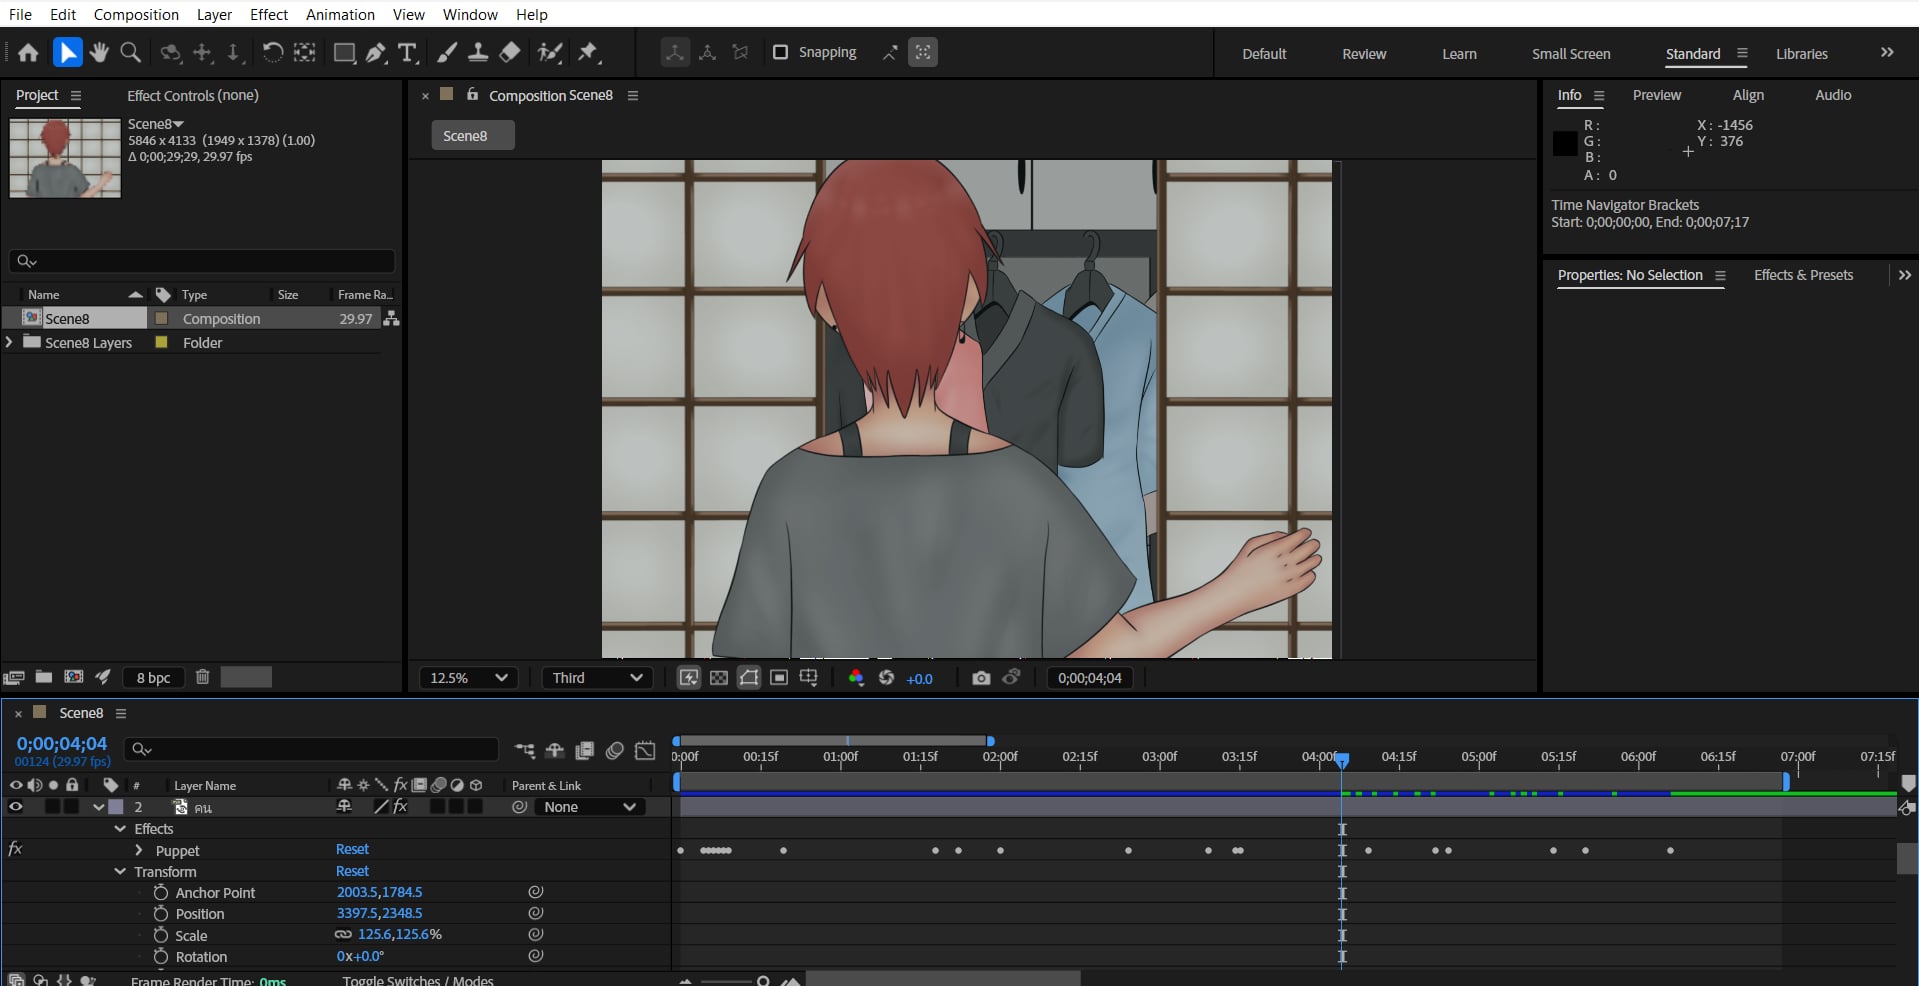Screen dimensions: 1919x986
Task: Reset the Puppet effect
Action: (x=352, y=849)
